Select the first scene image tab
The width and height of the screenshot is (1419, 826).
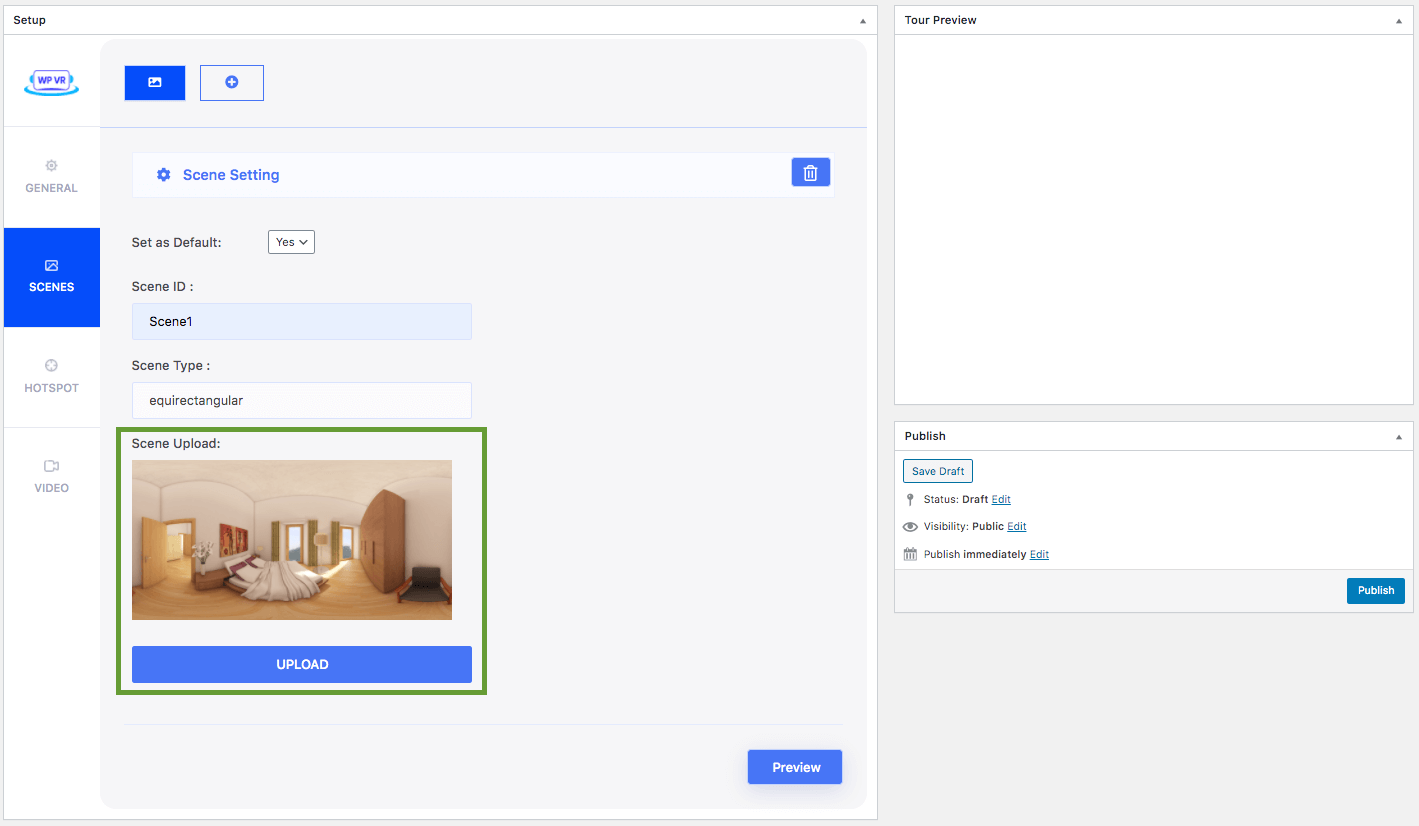[155, 83]
